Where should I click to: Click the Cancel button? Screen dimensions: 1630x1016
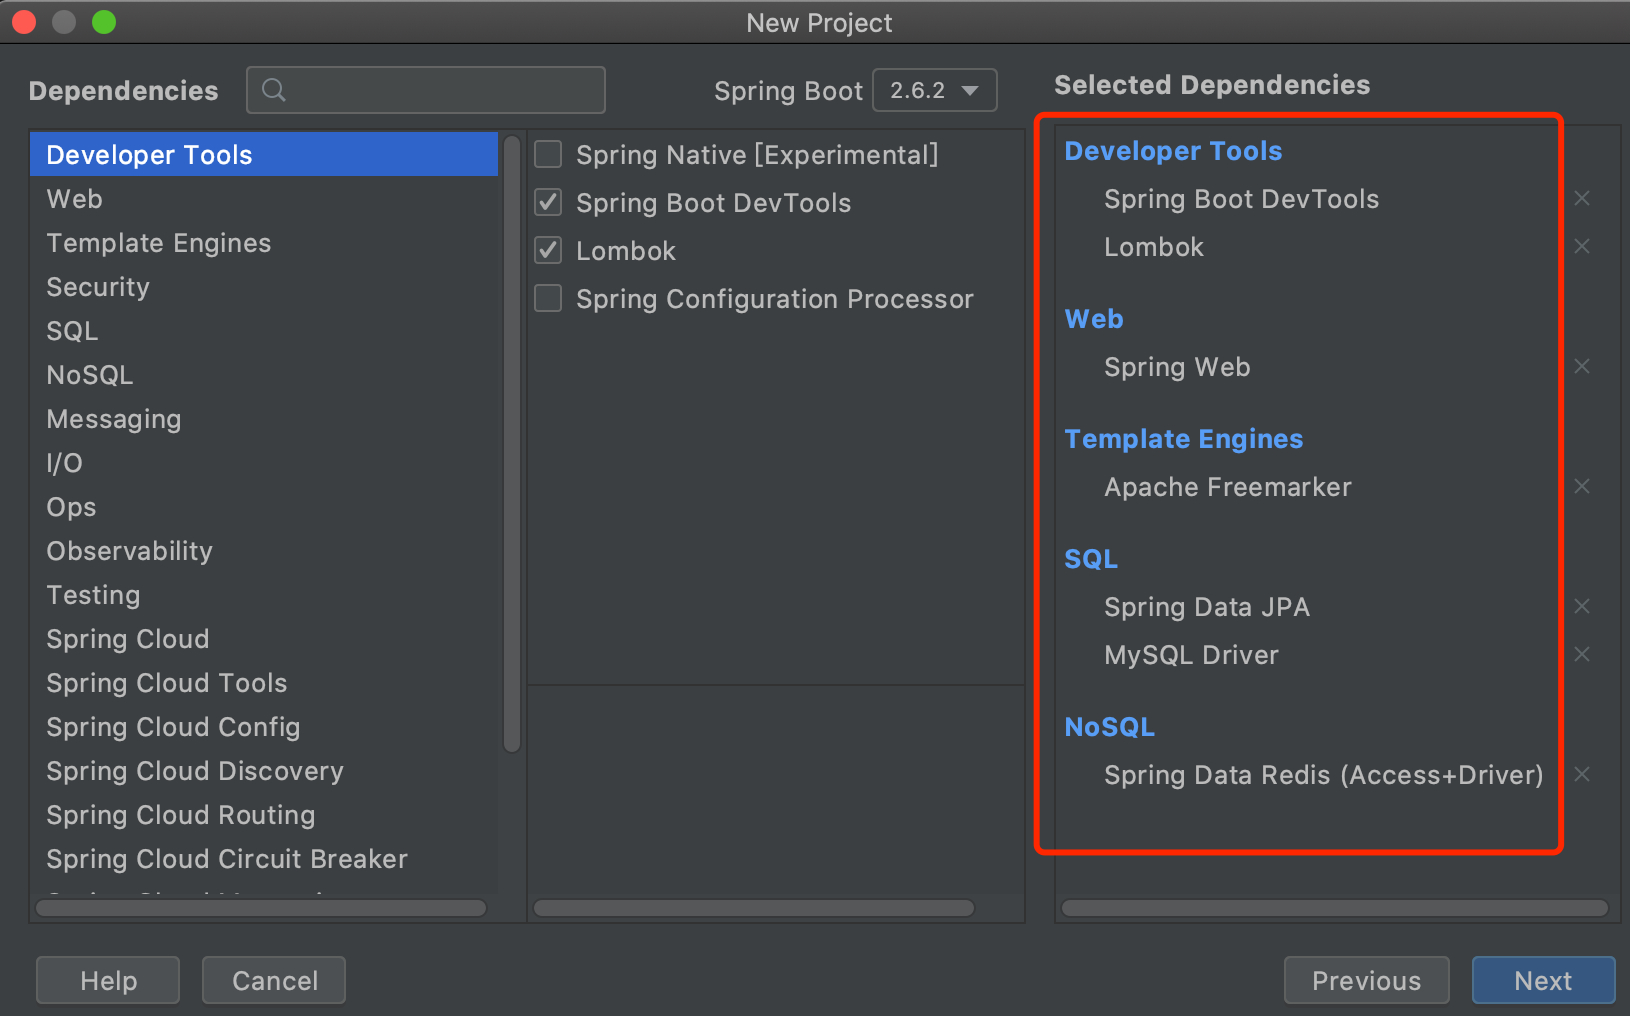(x=274, y=980)
